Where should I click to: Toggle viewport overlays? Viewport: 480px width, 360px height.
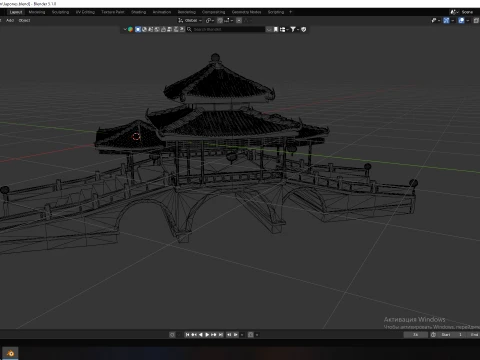(461, 20)
